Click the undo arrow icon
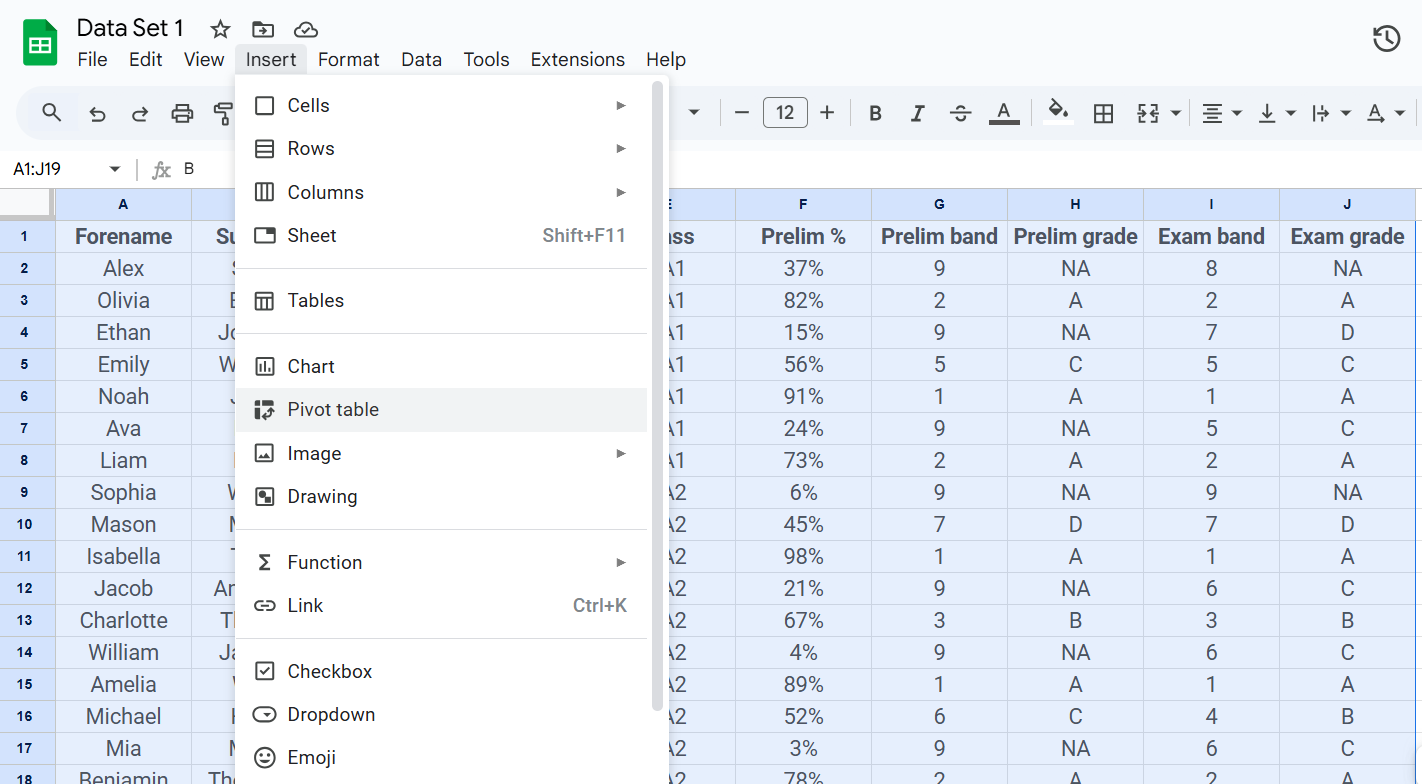Screen dimensions: 1422x784 (97, 113)
